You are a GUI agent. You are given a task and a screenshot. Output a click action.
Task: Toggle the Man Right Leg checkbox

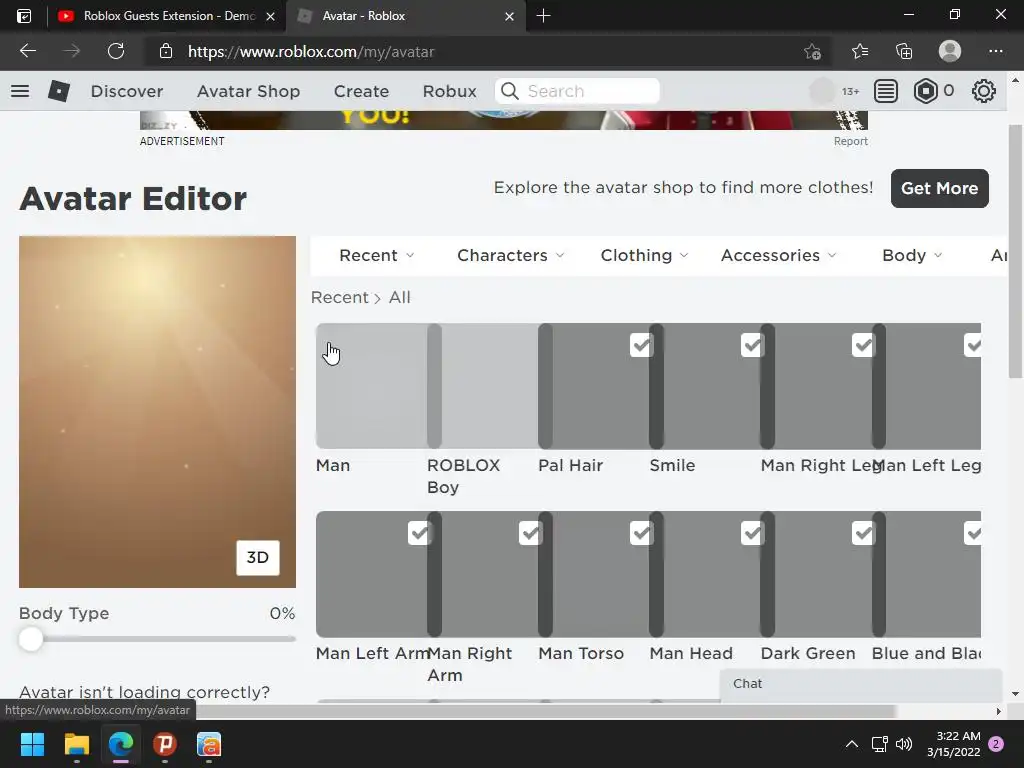click(x=863, y=345)
